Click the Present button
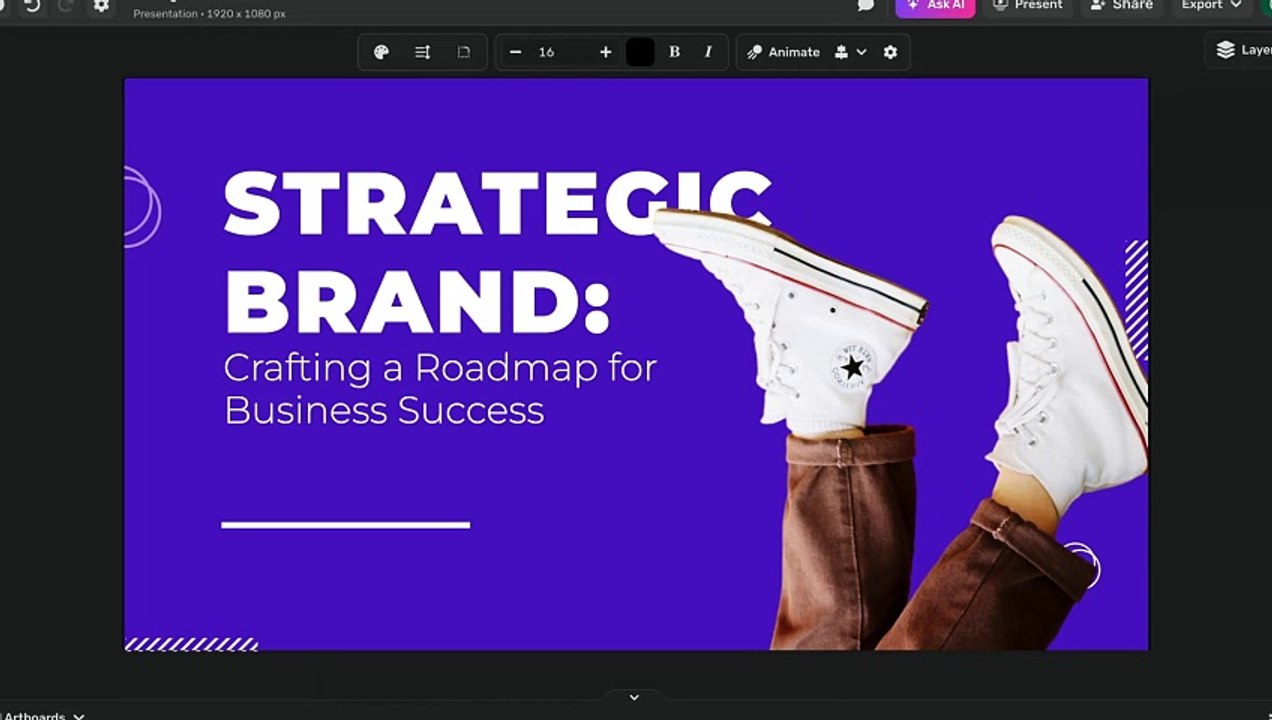The image size is (1272, 720). (1028, 6)
